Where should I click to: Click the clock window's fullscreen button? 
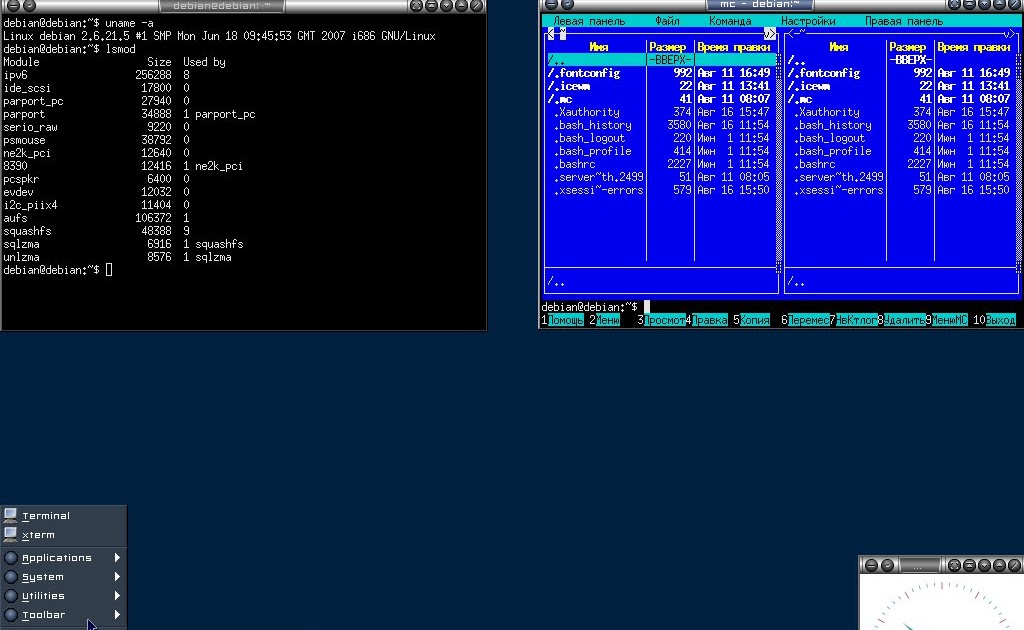[954, 565]
